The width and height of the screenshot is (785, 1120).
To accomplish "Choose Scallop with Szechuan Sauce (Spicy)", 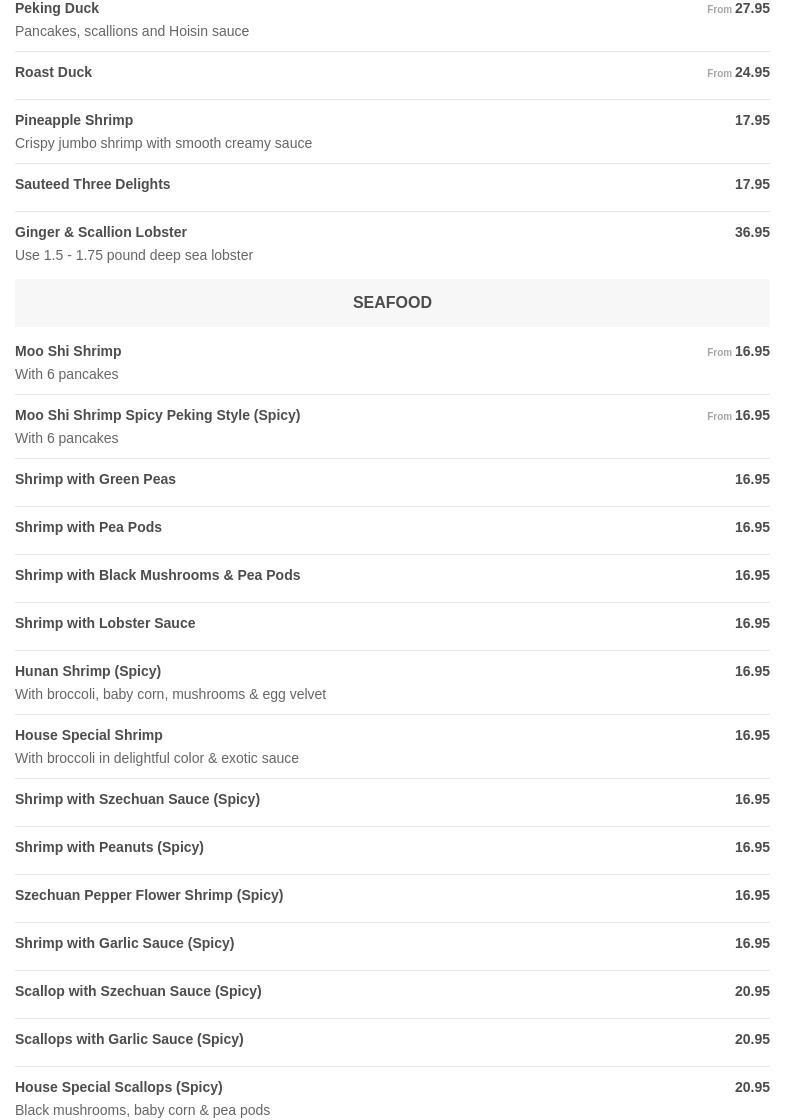I will 138,992.
